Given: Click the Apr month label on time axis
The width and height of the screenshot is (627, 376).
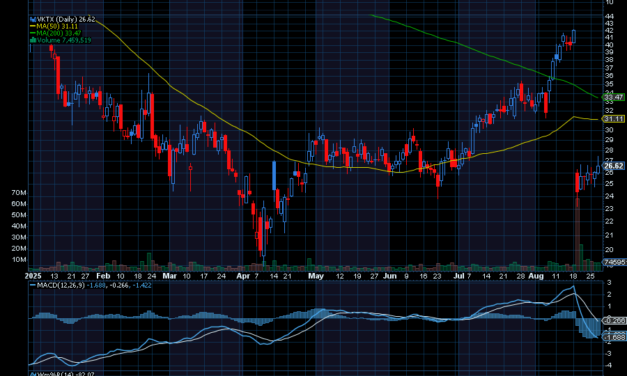Looking at the screenshot, I should [243, 276].
